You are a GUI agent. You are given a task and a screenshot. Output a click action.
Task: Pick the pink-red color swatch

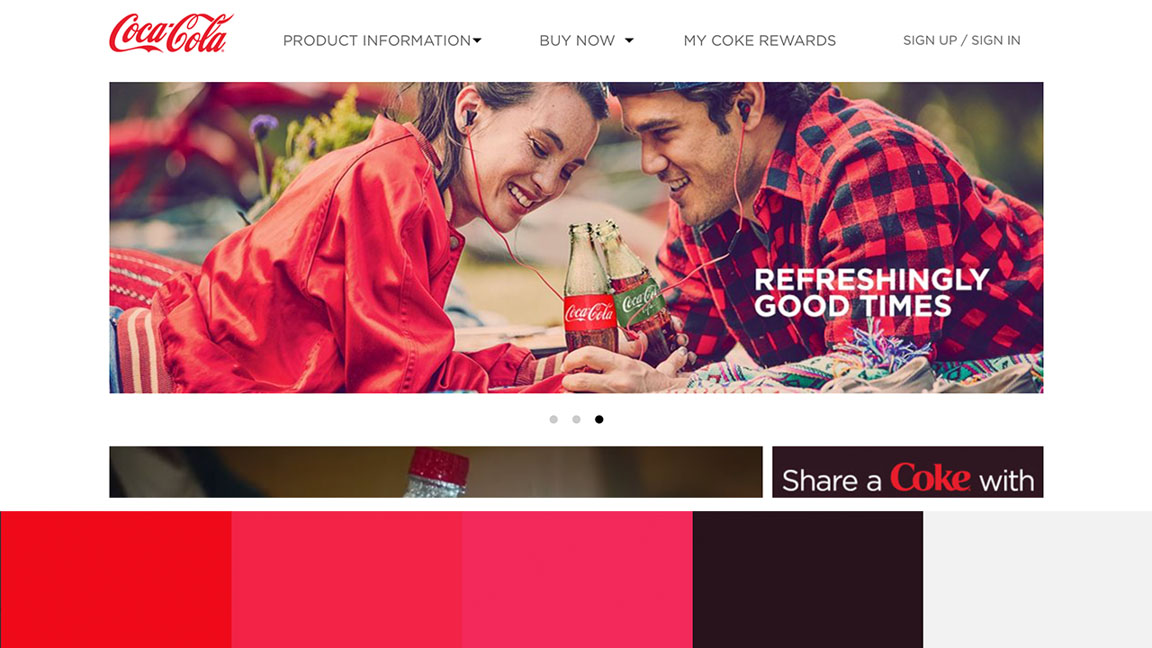(x=577, y=580)
